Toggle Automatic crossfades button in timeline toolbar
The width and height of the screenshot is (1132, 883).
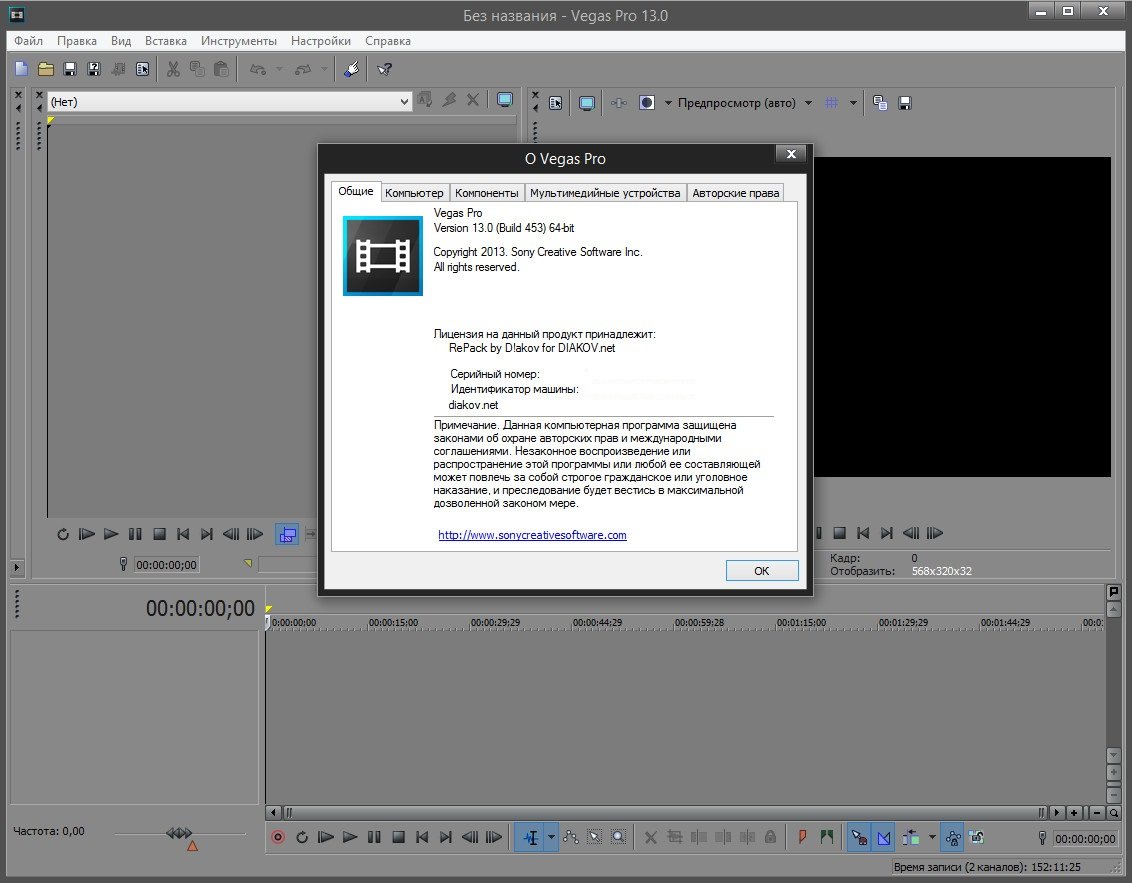pos(884,837)
